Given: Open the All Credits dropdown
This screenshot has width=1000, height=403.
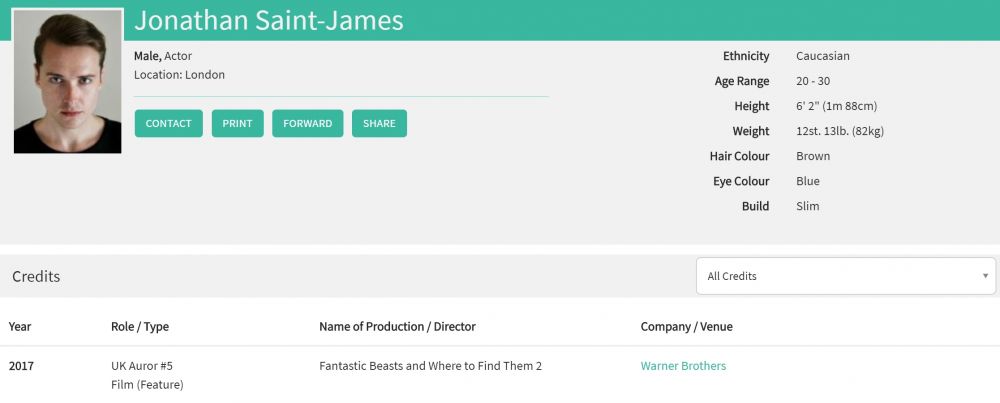Looking at the screenshot, I should click(x=845, y=276).
